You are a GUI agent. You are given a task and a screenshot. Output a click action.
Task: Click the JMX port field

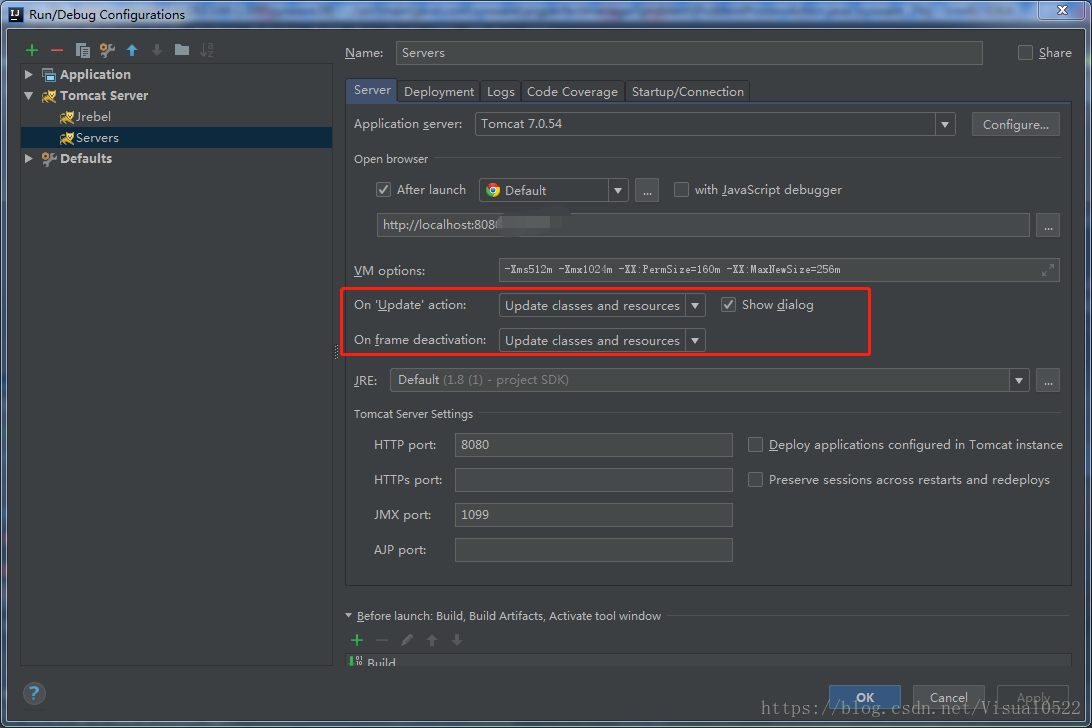(x=593, y=515)
